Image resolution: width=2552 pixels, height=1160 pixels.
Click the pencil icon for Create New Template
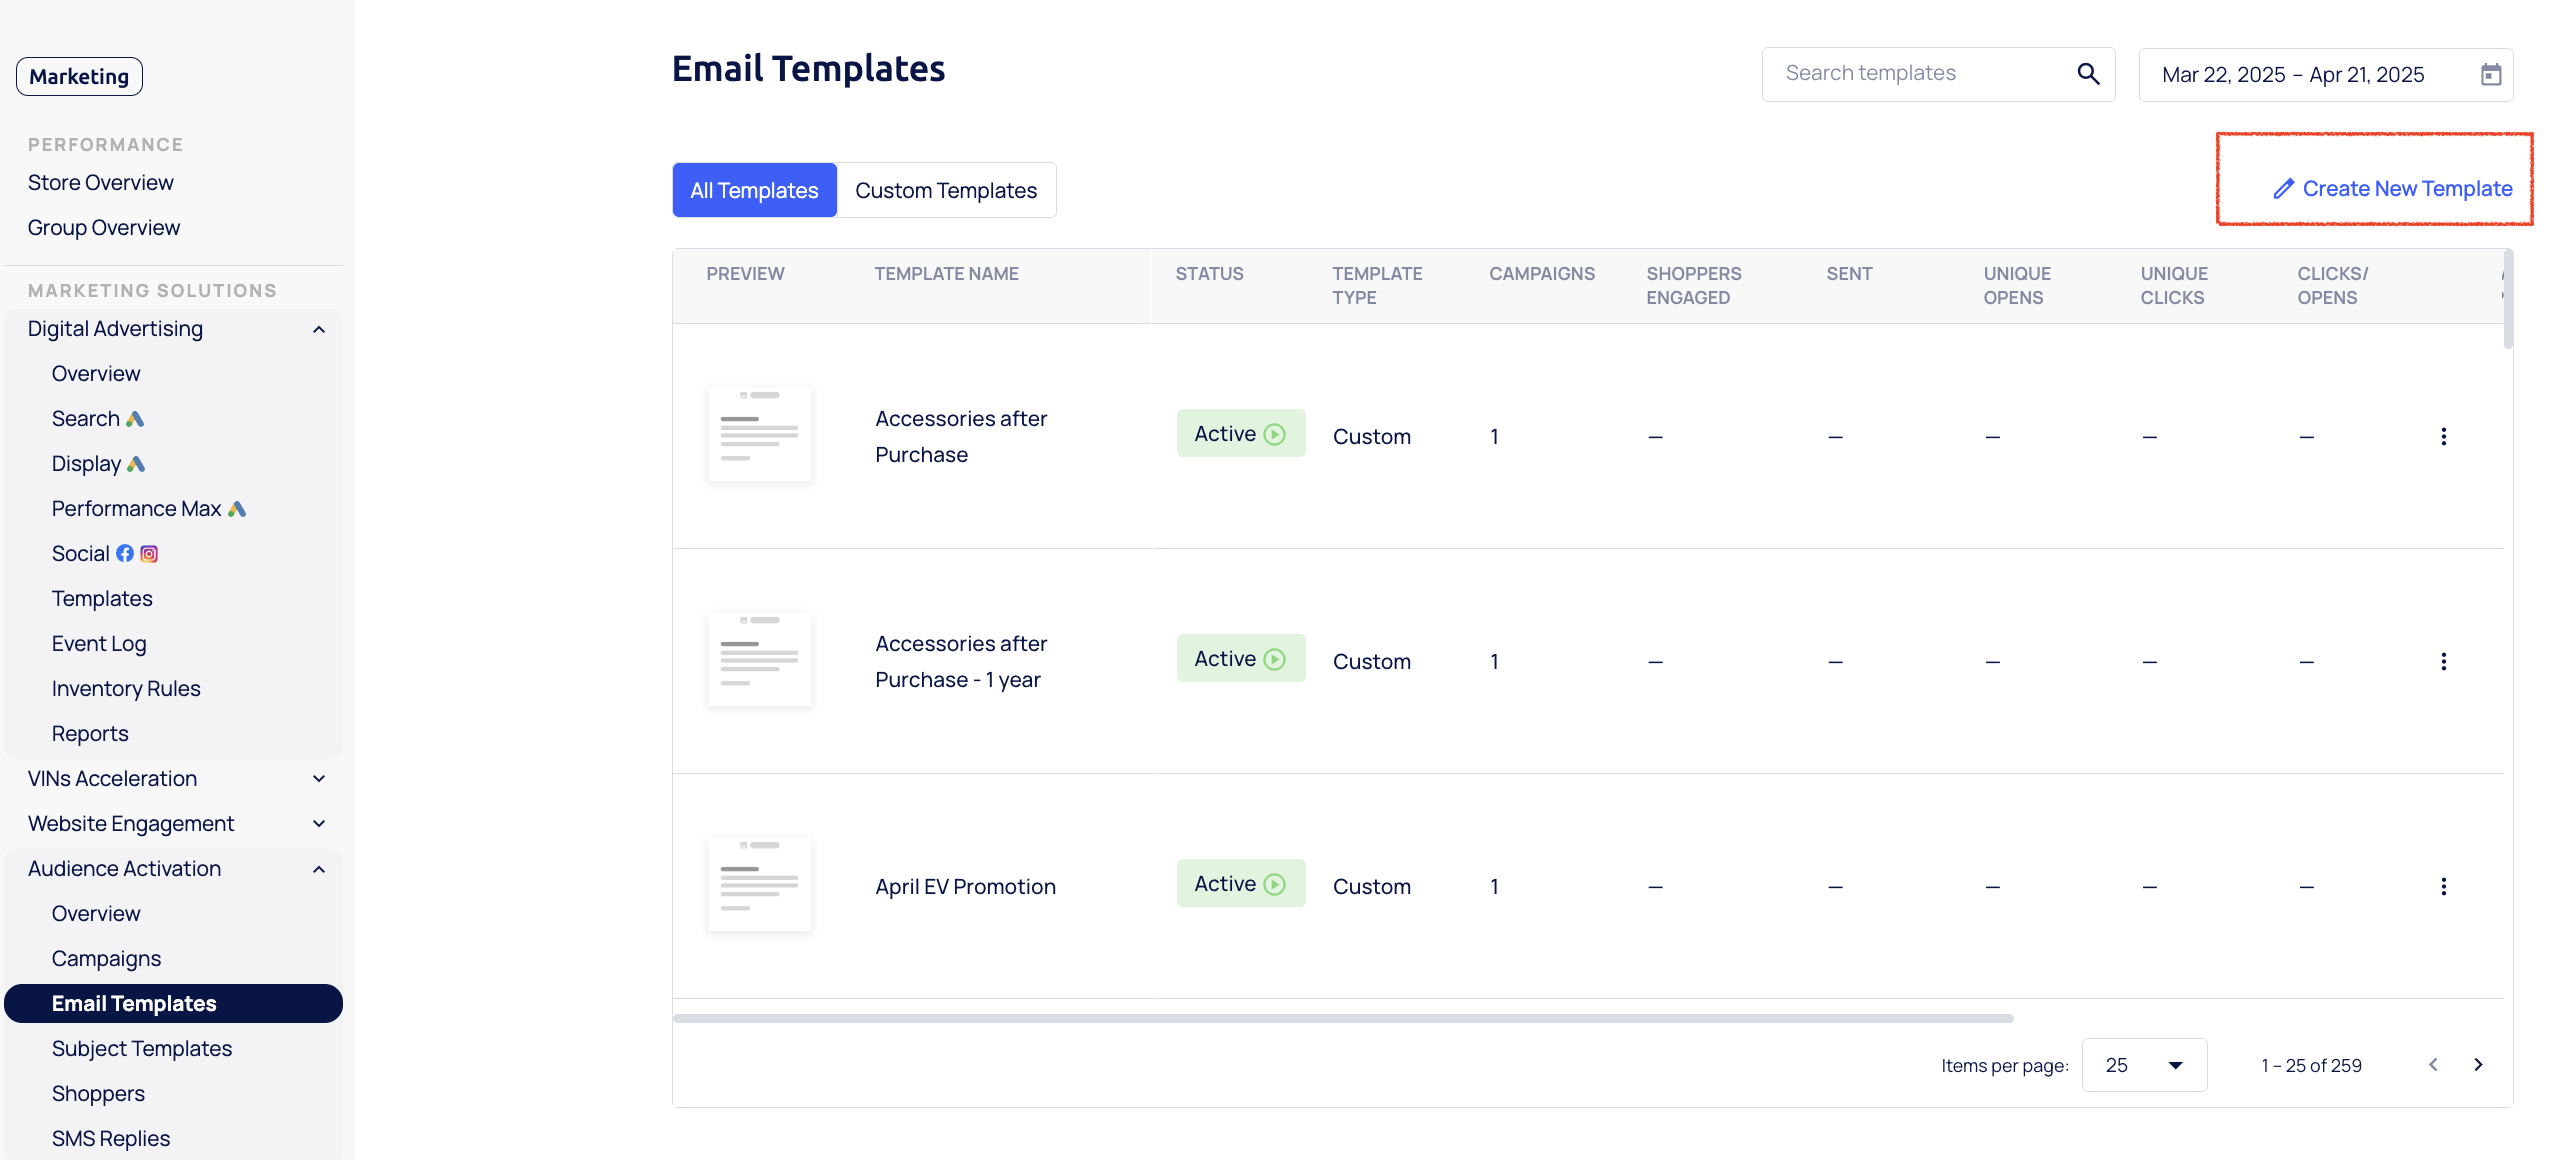point(2283,189)
